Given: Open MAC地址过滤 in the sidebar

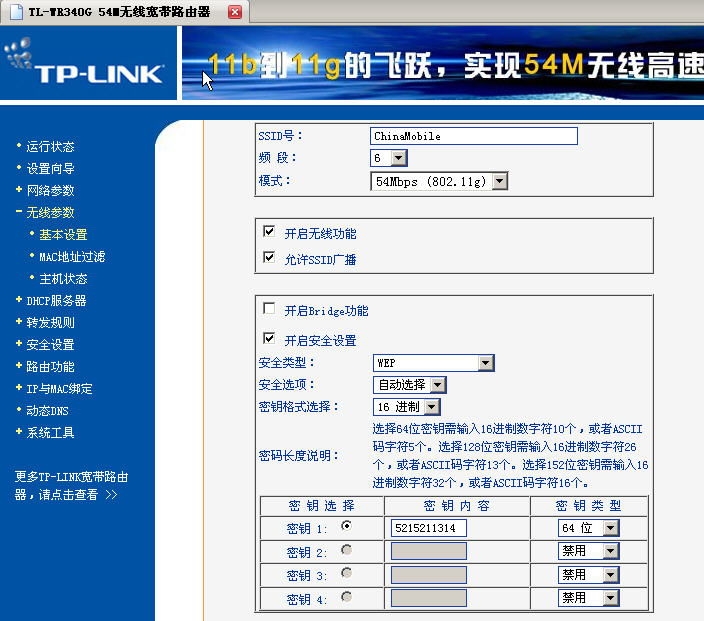Looking at the screenshot, I should [72, 256].
